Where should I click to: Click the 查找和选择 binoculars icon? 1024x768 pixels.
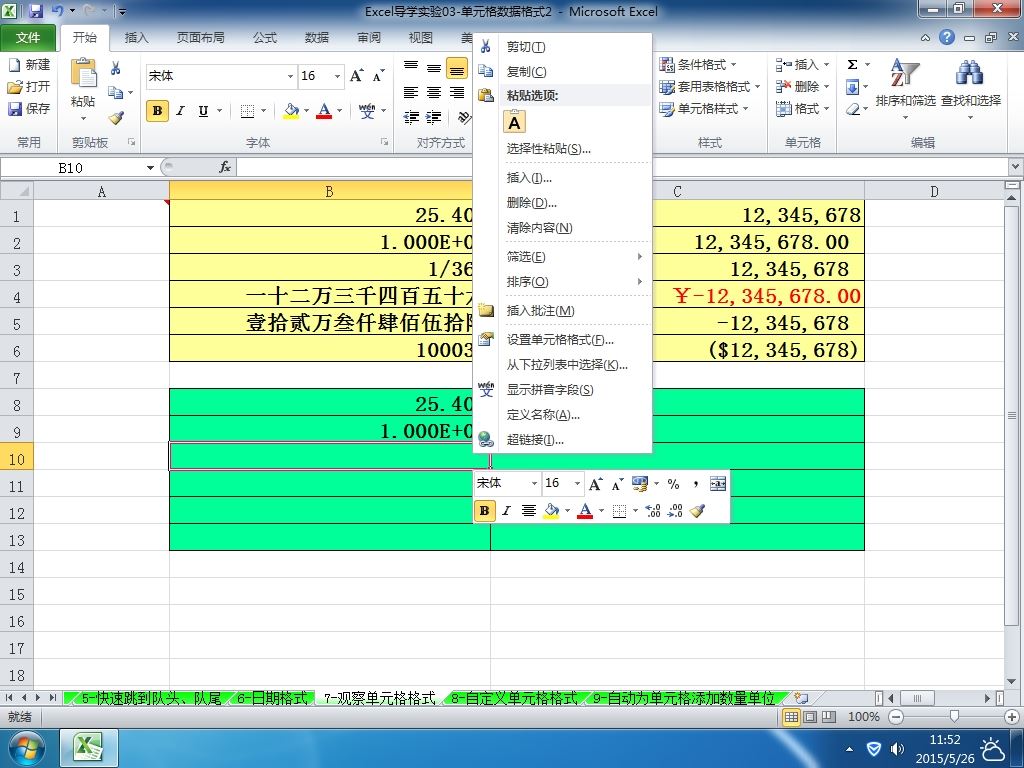970,73
